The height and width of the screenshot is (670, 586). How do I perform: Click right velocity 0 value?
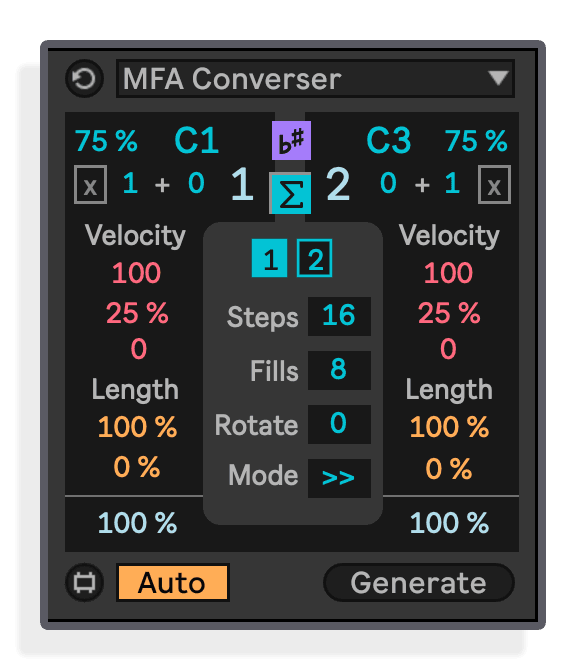[448, 349]
